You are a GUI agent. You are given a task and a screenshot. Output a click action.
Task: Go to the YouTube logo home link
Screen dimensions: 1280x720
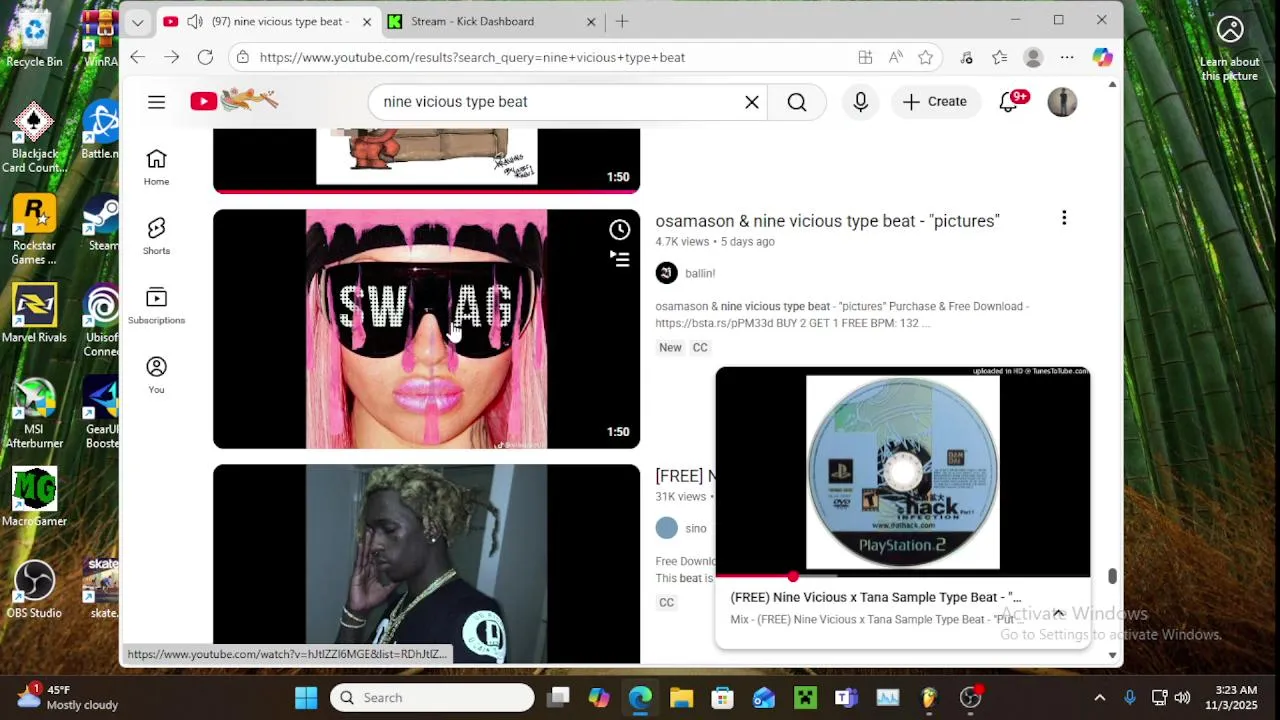click(x=234, y=100)
